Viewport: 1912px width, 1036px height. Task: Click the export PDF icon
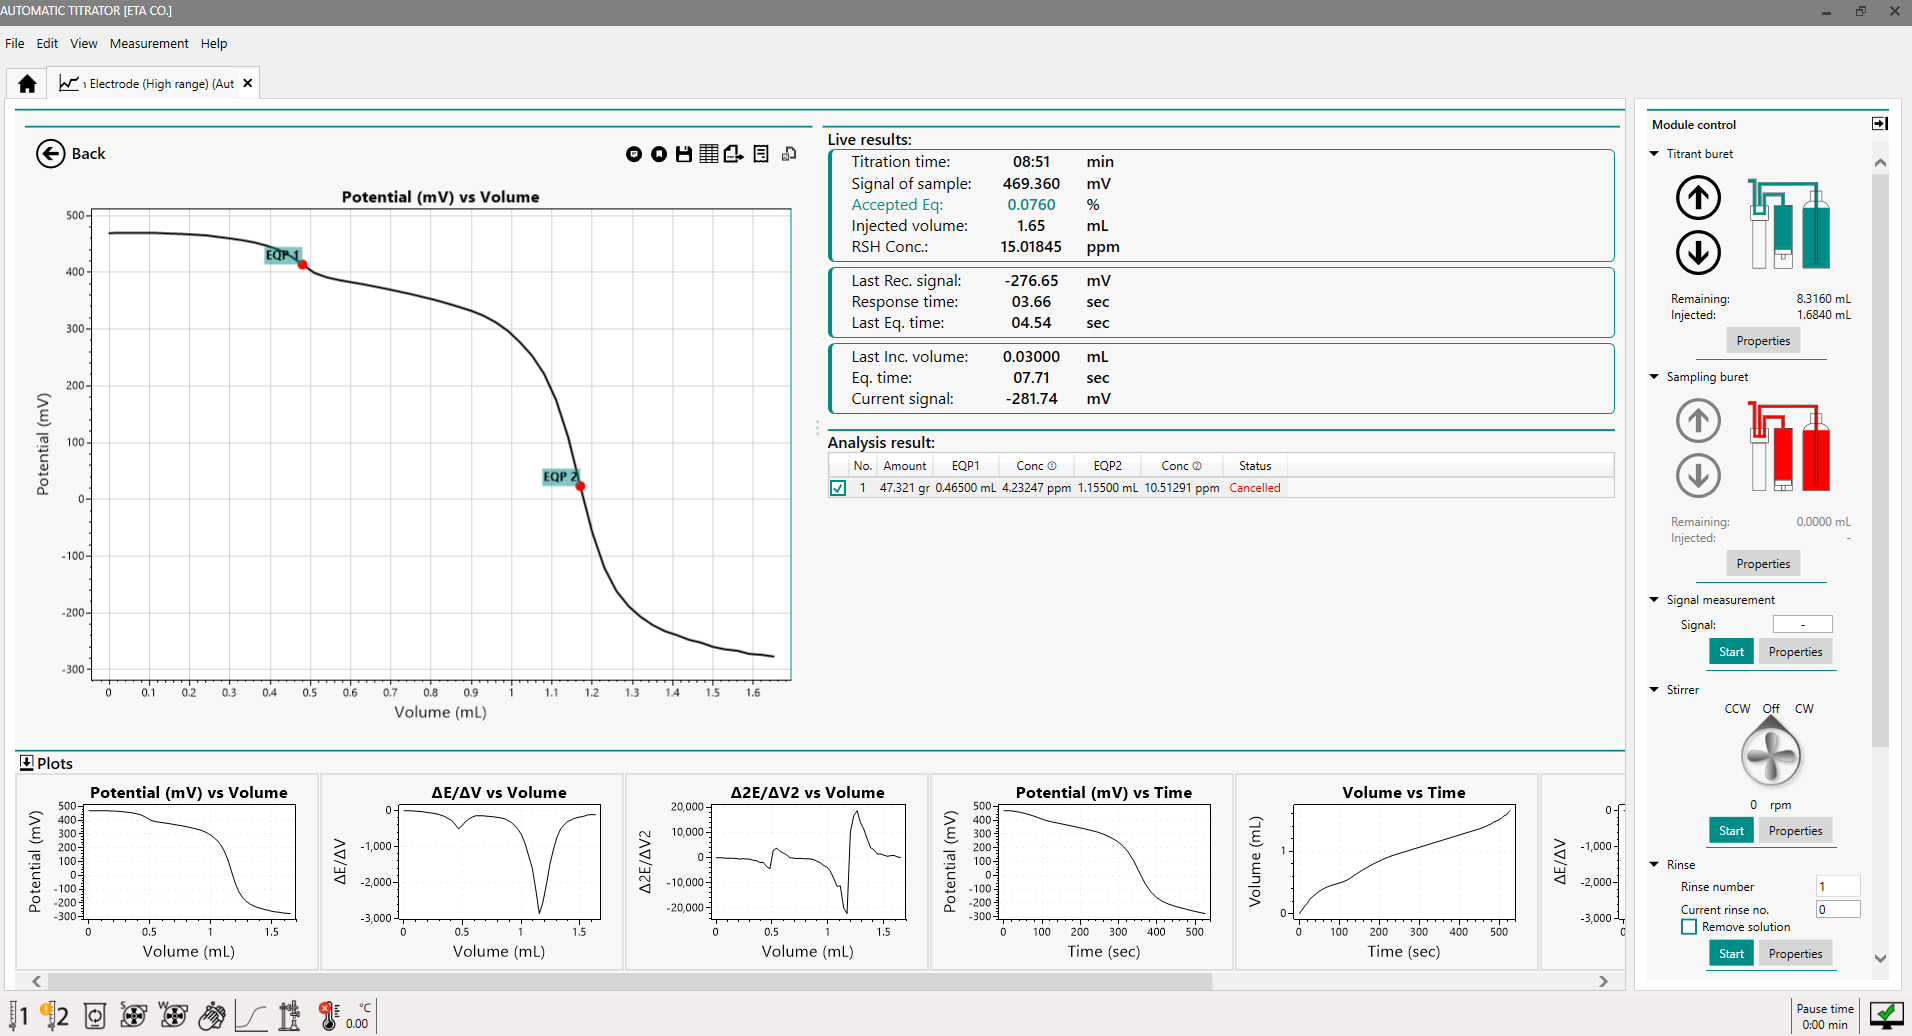[734, 154]
